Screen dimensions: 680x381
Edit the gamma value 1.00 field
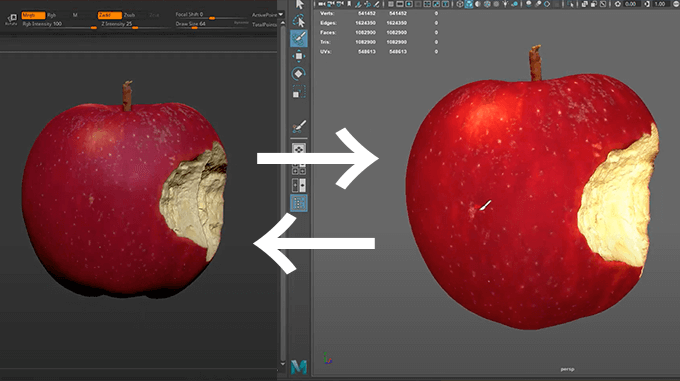tap(660, 4)
